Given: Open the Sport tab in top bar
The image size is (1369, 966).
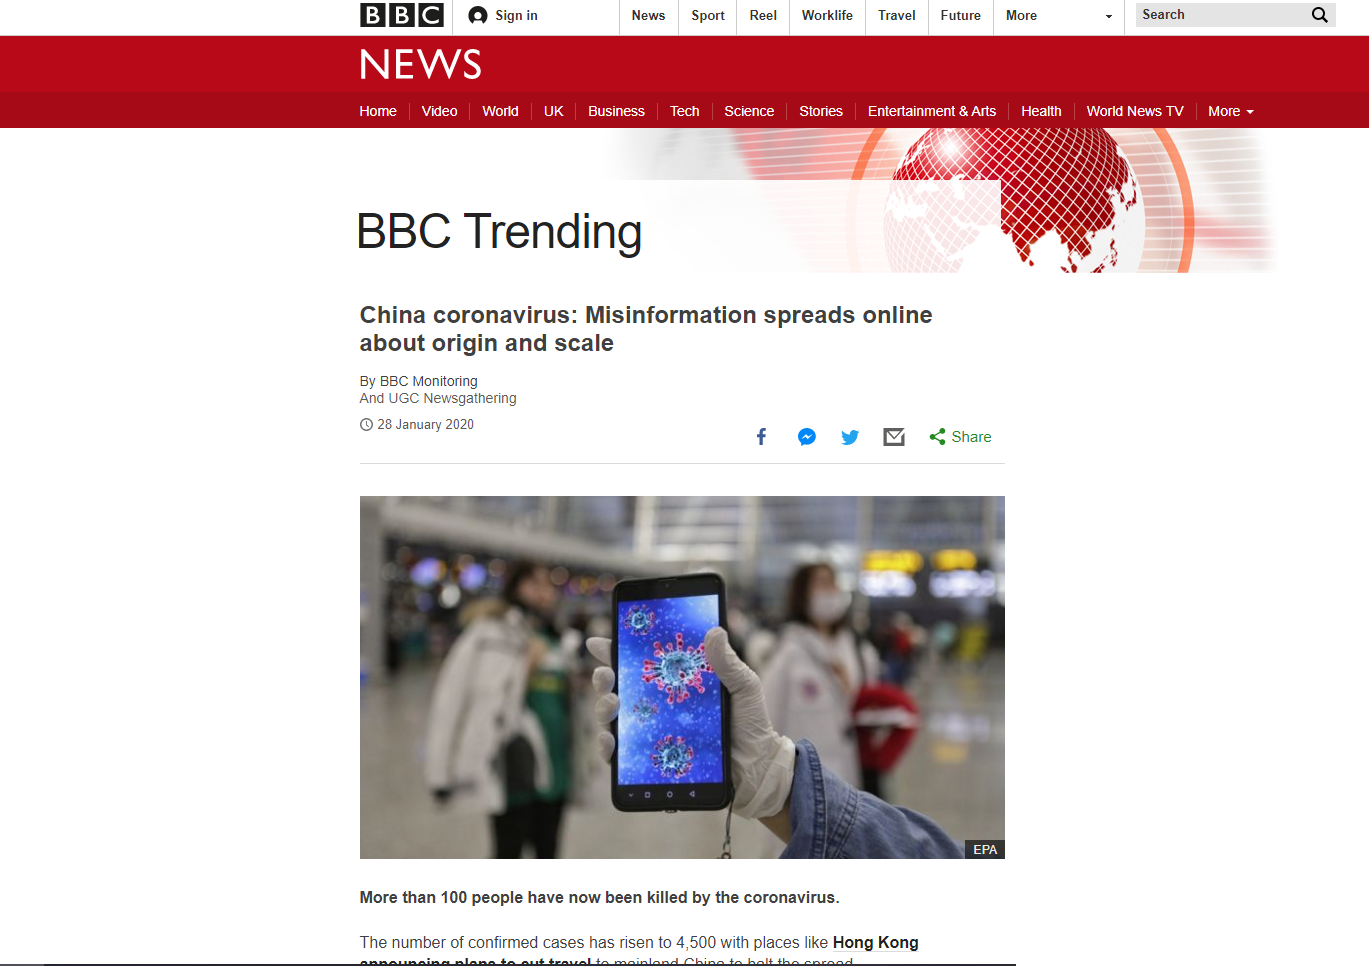Looking at the screenshot, I should click(x=708, y=16).
